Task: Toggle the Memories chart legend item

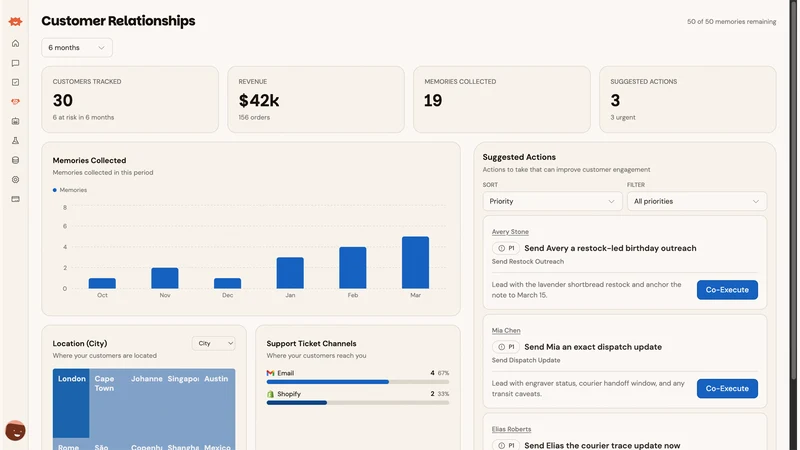Action: pyautogui.click(x=70, y=190)
